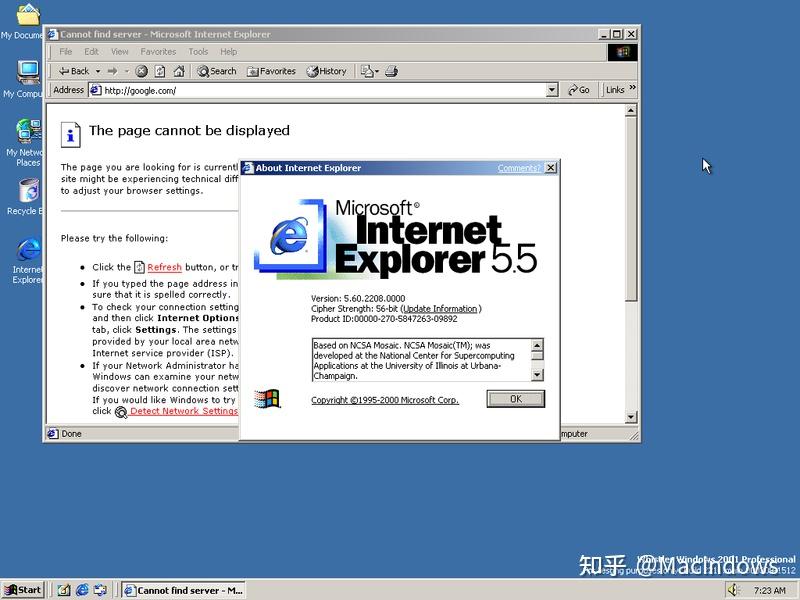Click the Detect Network Settings link
This screenshot has height=600, width=800.
point(182,410)
